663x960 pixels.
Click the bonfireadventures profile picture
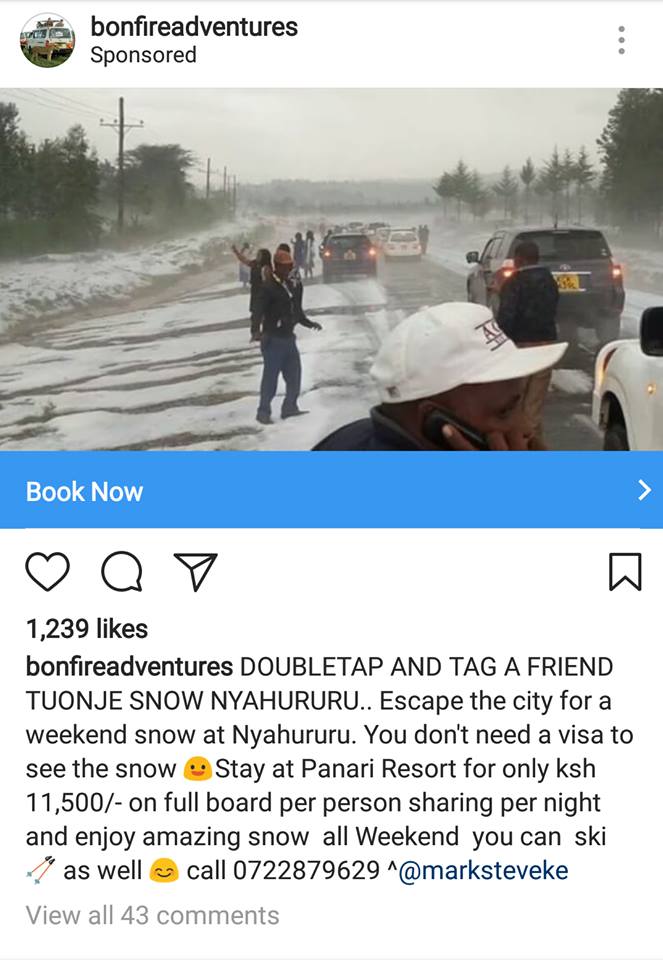pyautogui.click(x=47, y=40)
